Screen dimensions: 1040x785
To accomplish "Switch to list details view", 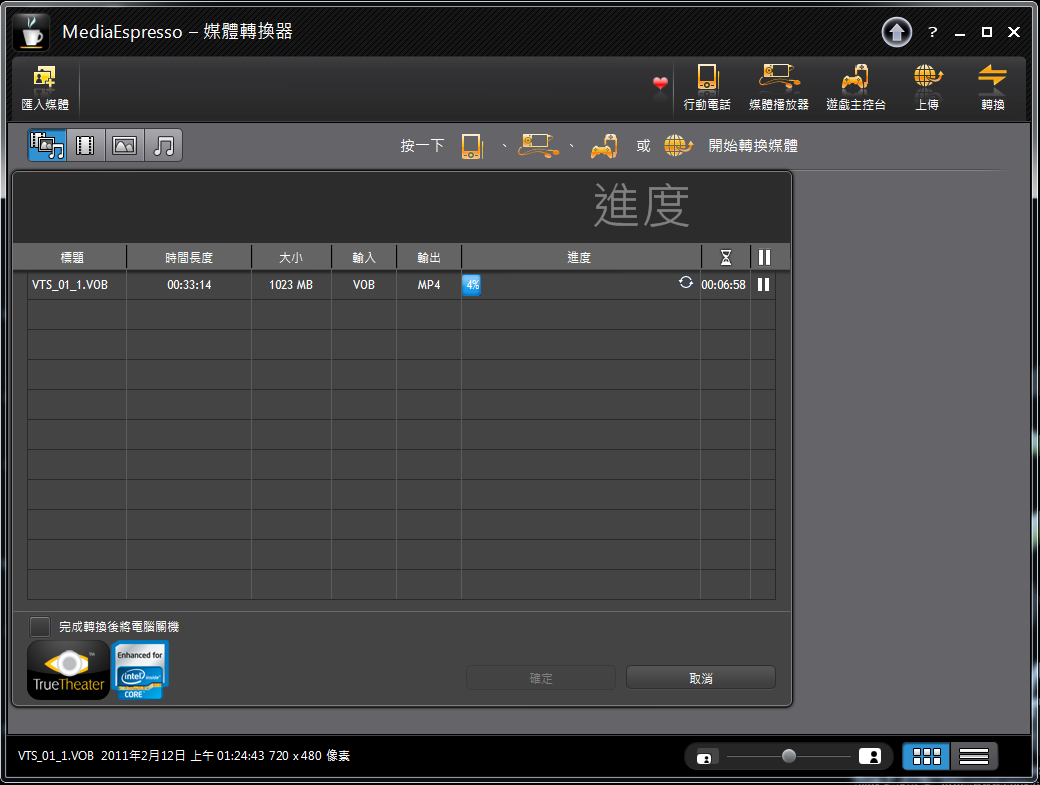I will click(974, 756).
